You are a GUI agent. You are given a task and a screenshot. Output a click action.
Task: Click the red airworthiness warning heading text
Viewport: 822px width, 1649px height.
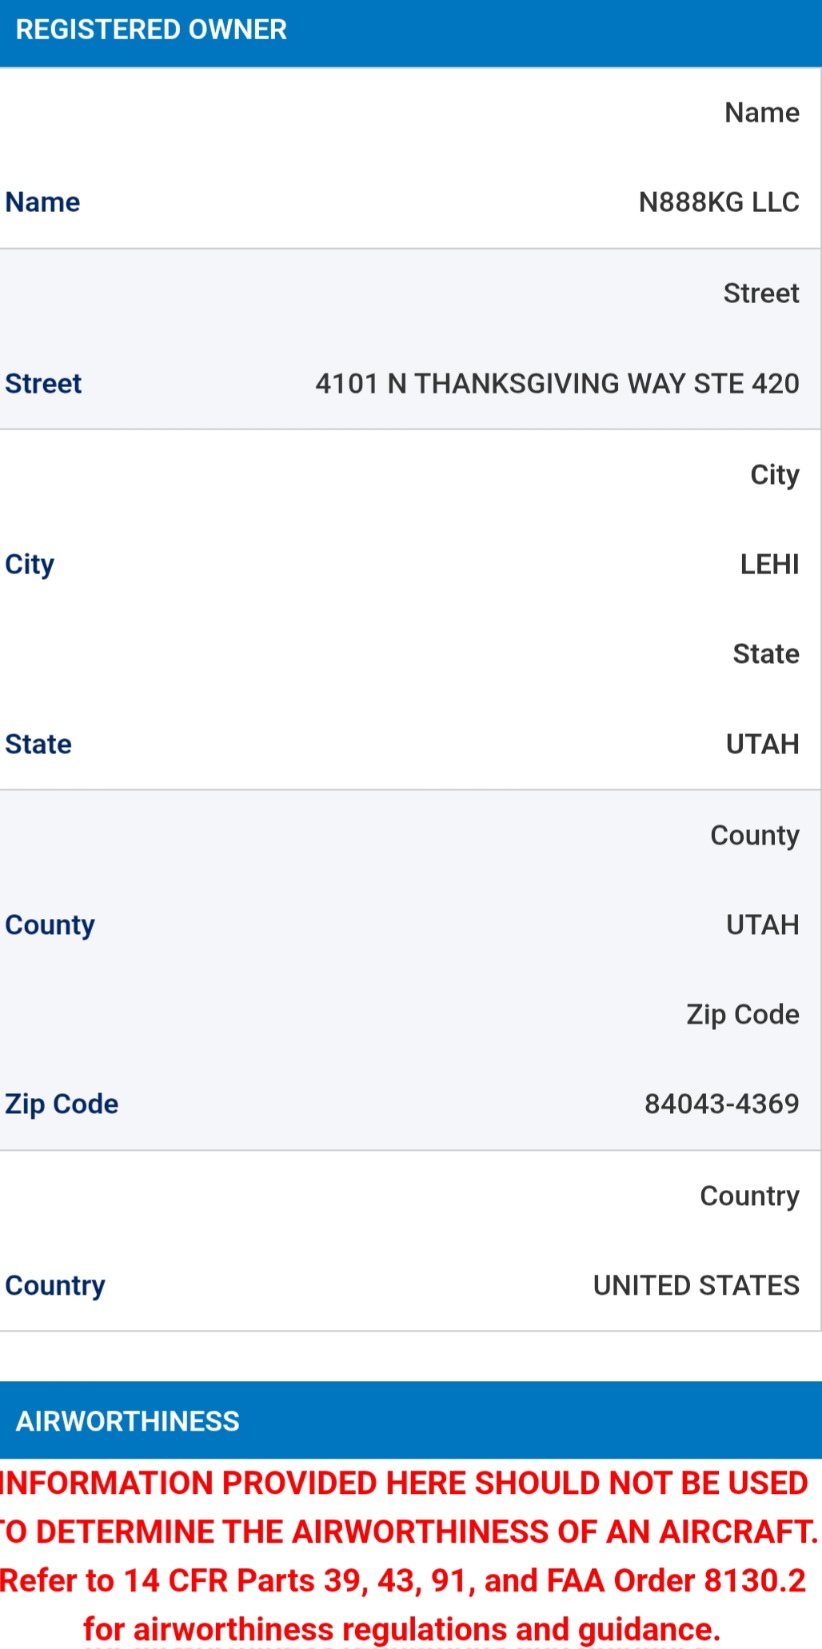click(x=408, y=1507)
